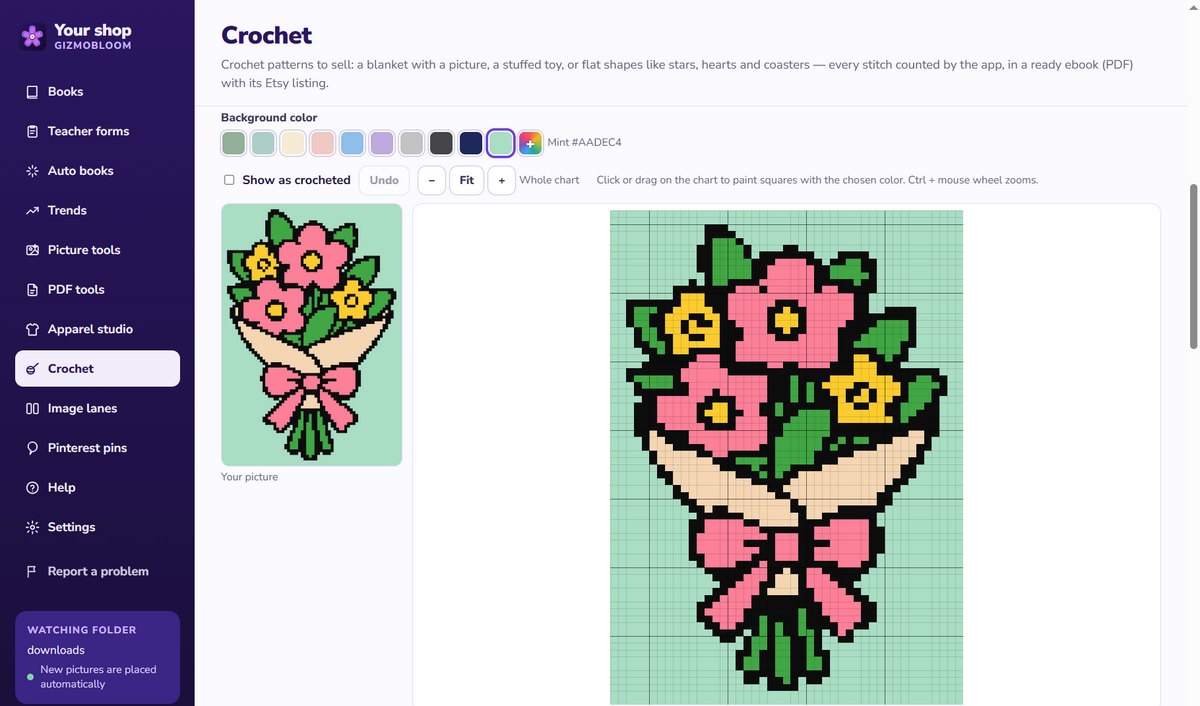Click the Background color label
This screenshot has height=706, width=1200.
pyautogui.click(x=269, y=118)
